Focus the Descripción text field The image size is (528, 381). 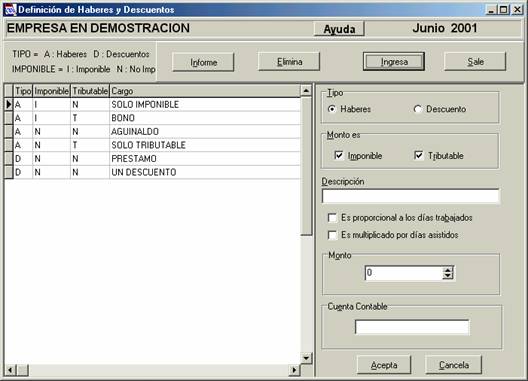tap(410, 196)
